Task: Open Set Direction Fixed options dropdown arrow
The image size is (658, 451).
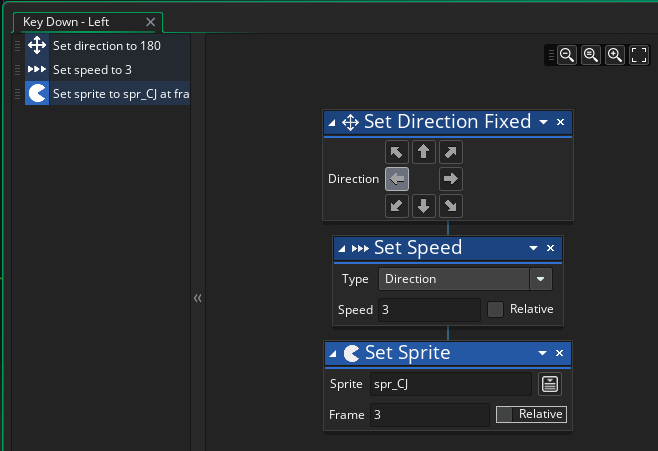Action: pyautogui.click(x=543, y=122)
